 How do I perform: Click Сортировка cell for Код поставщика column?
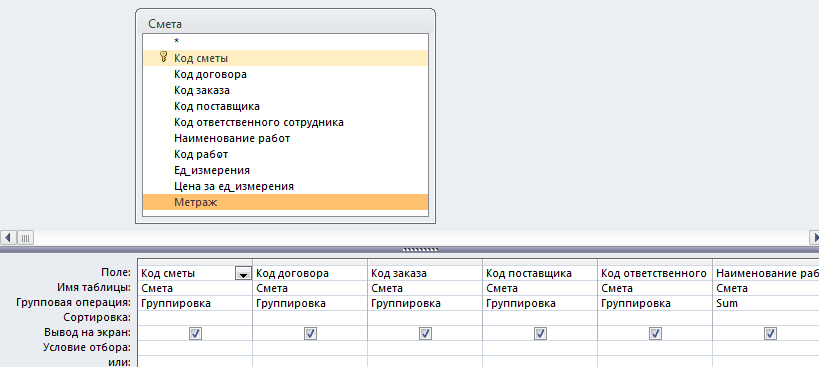point(540,318)
